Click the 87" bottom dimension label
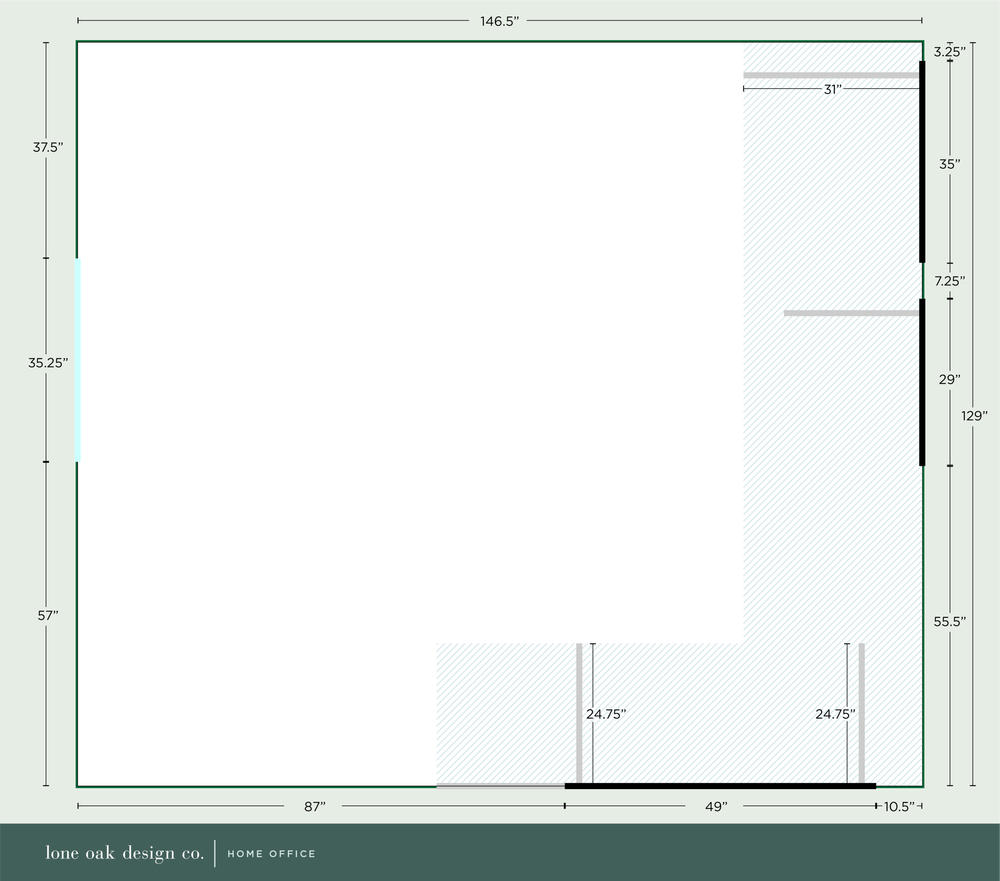 coord(315,804)
